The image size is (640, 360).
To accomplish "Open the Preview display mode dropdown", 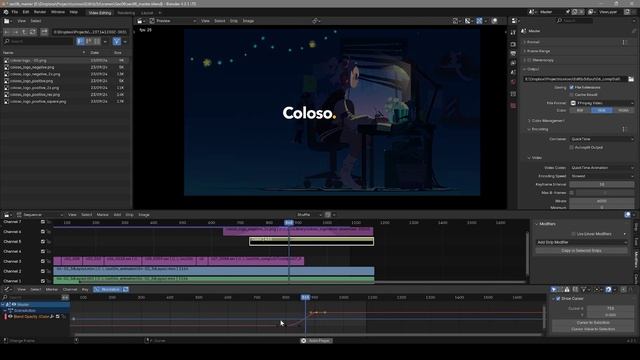I will 173,21.
